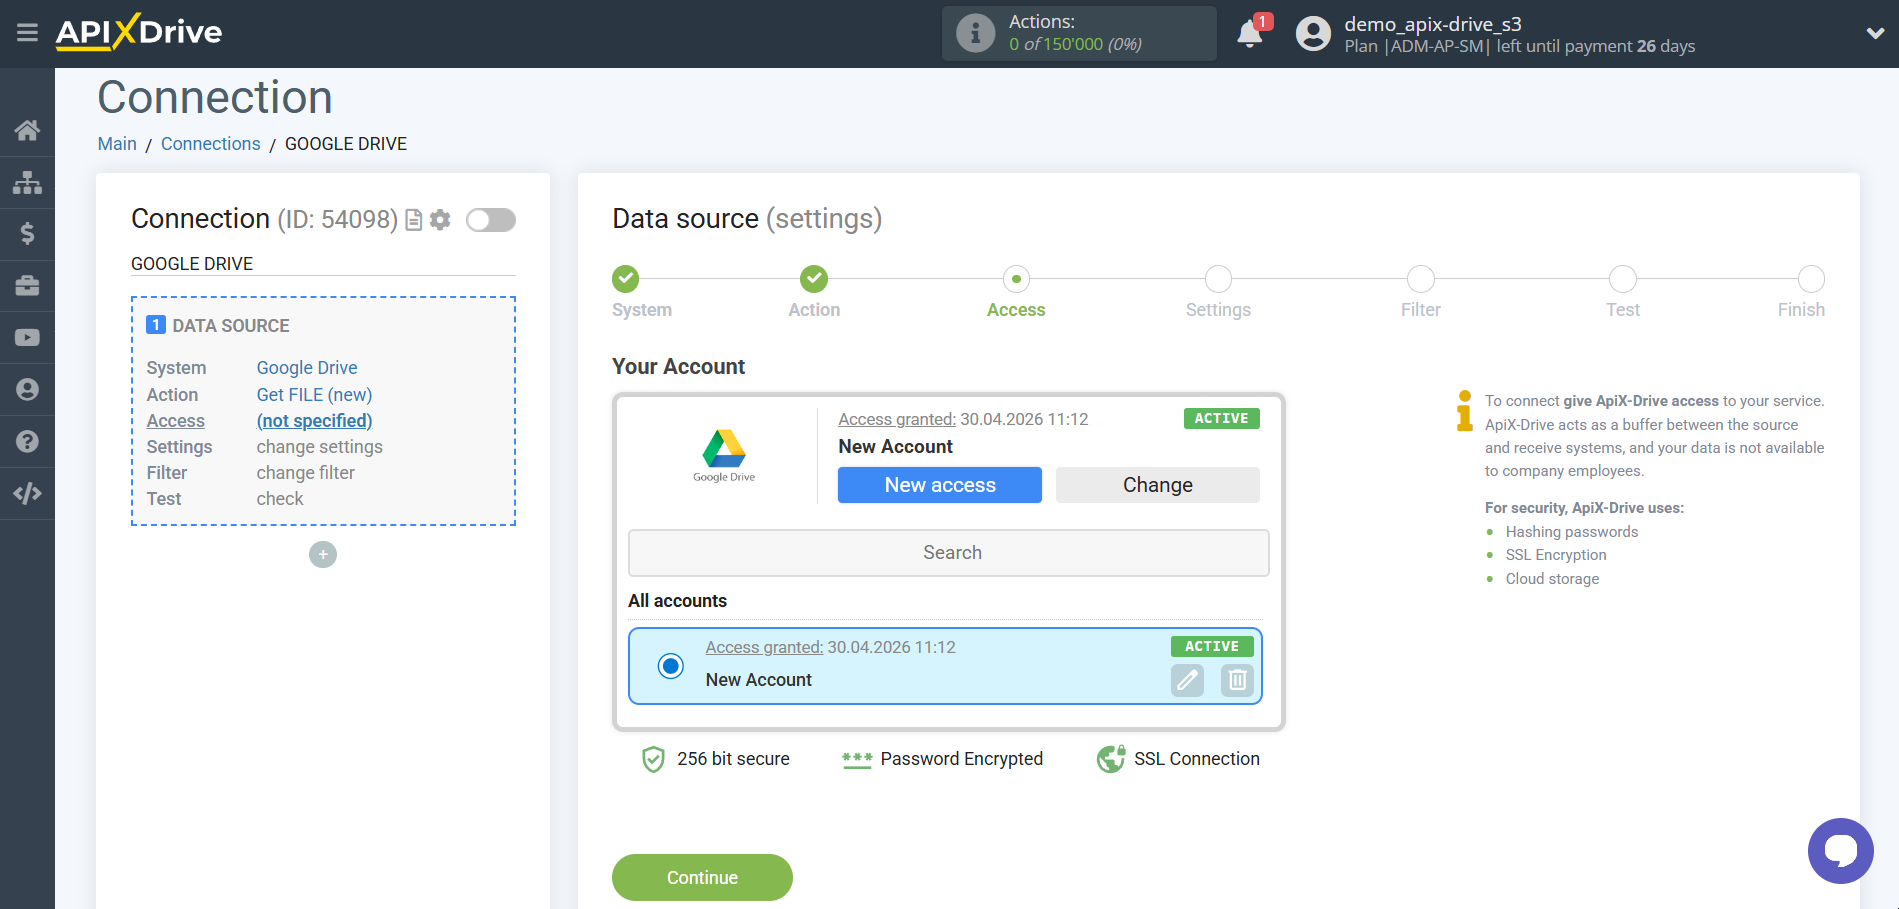
Task: Click 'Access granted' link in All accounts row
Action: (764, 647)
